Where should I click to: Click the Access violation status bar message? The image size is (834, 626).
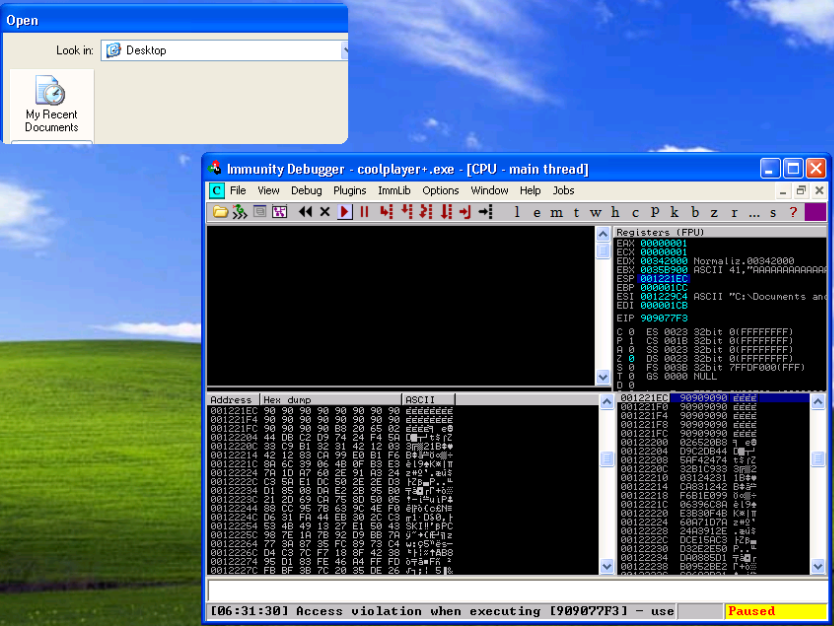click(442, 611)
